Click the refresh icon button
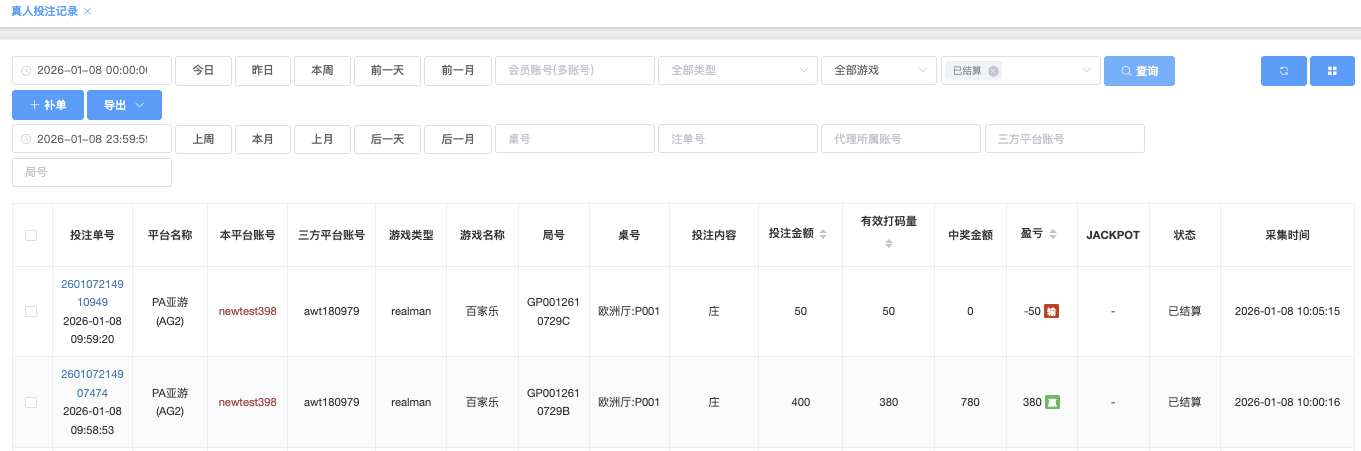Viewport: 1361px width, 451px height. pos(1283,71)
